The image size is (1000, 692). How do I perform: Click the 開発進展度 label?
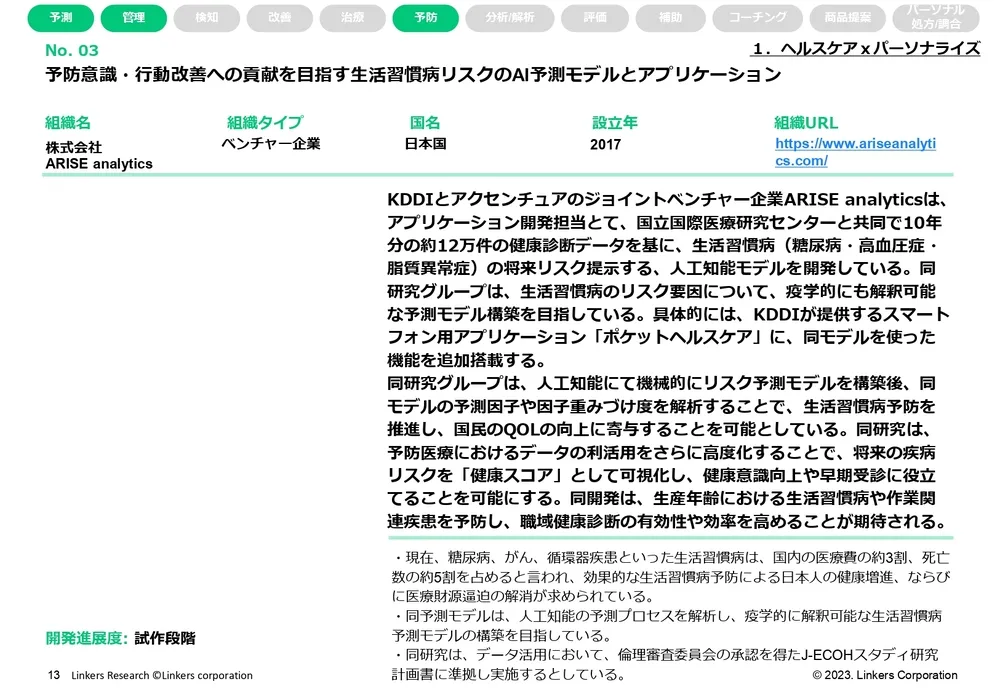[x=87, y=638]
